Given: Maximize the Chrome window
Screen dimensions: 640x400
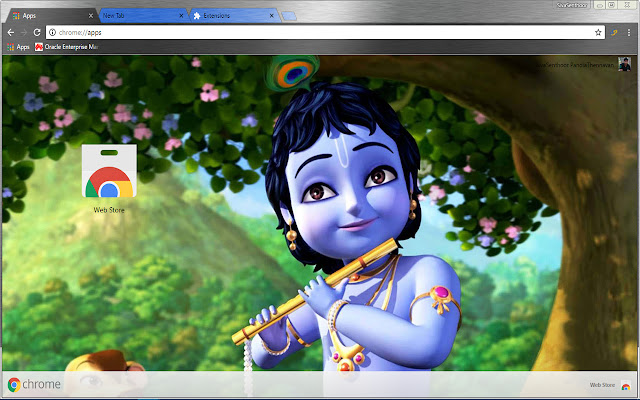Looking at the screenshot, I should (x=611, y=5).
